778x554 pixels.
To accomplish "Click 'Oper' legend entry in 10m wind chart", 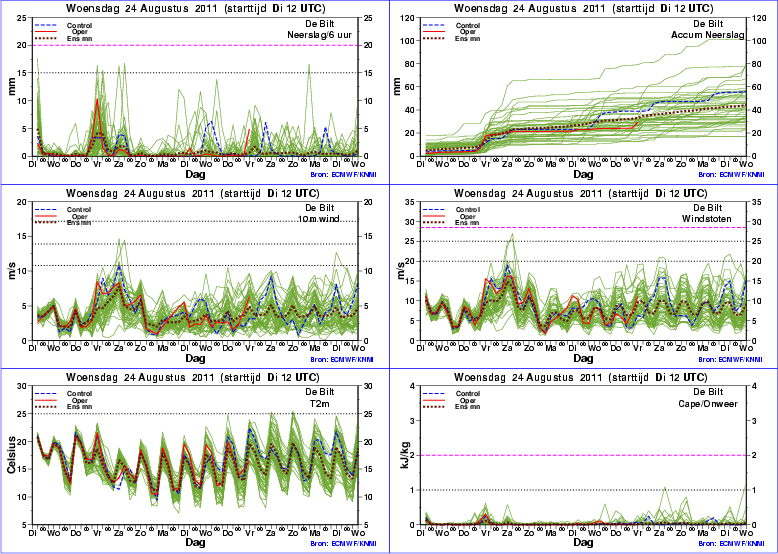I will point(80,217).
